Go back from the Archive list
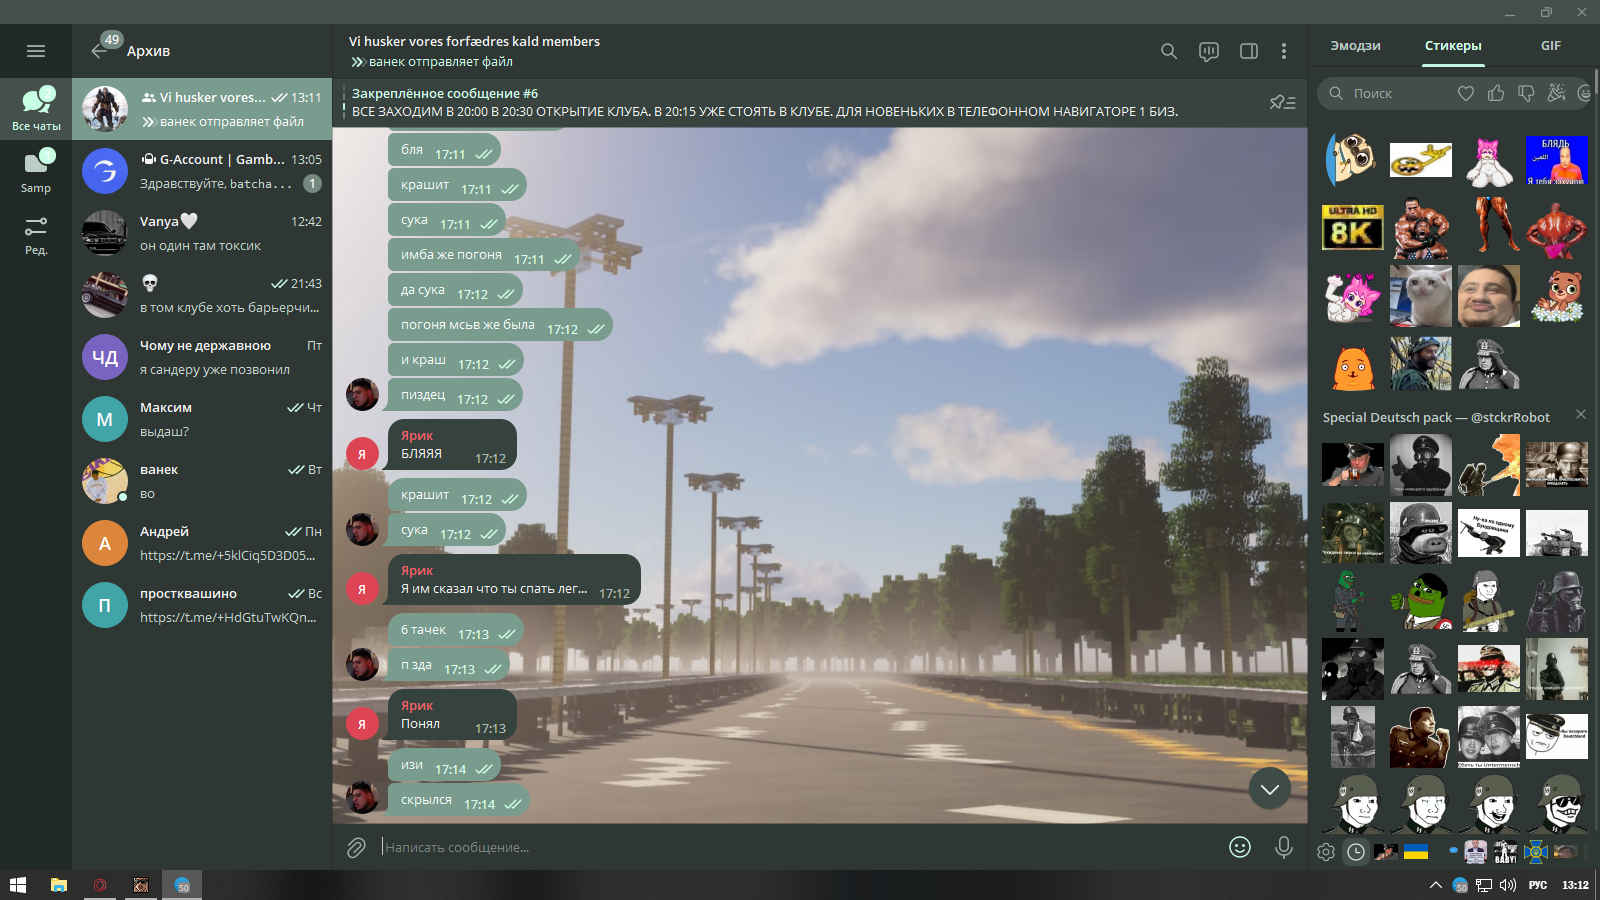 tap(100, 50)
